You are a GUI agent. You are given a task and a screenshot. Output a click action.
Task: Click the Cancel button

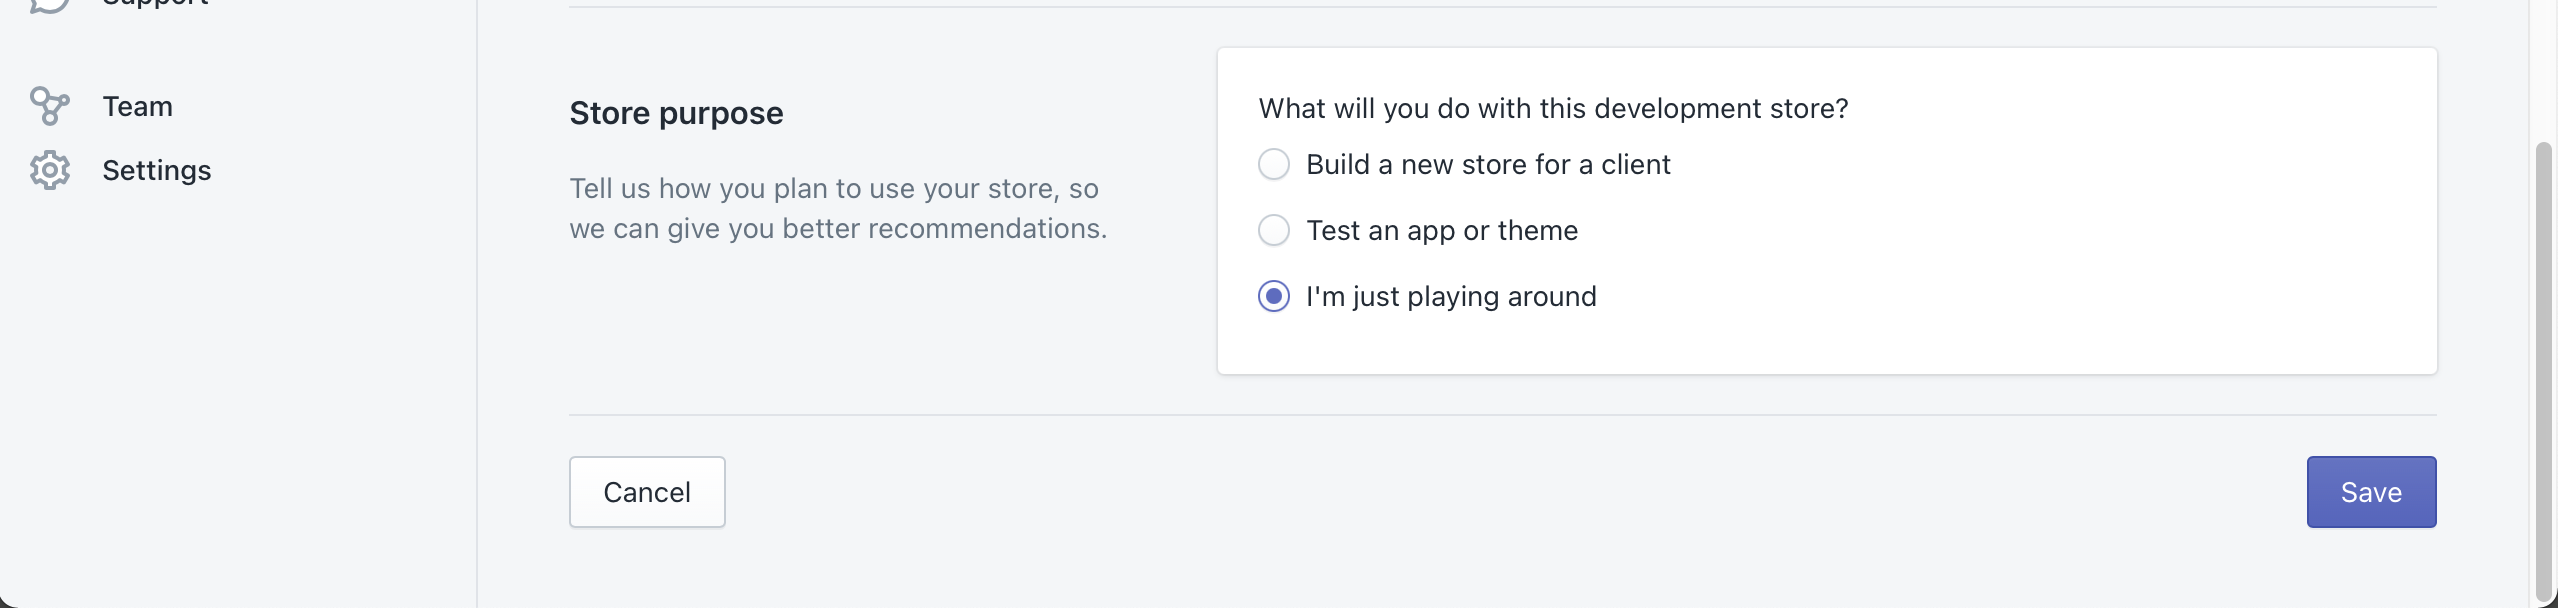(x=647, y=492)
